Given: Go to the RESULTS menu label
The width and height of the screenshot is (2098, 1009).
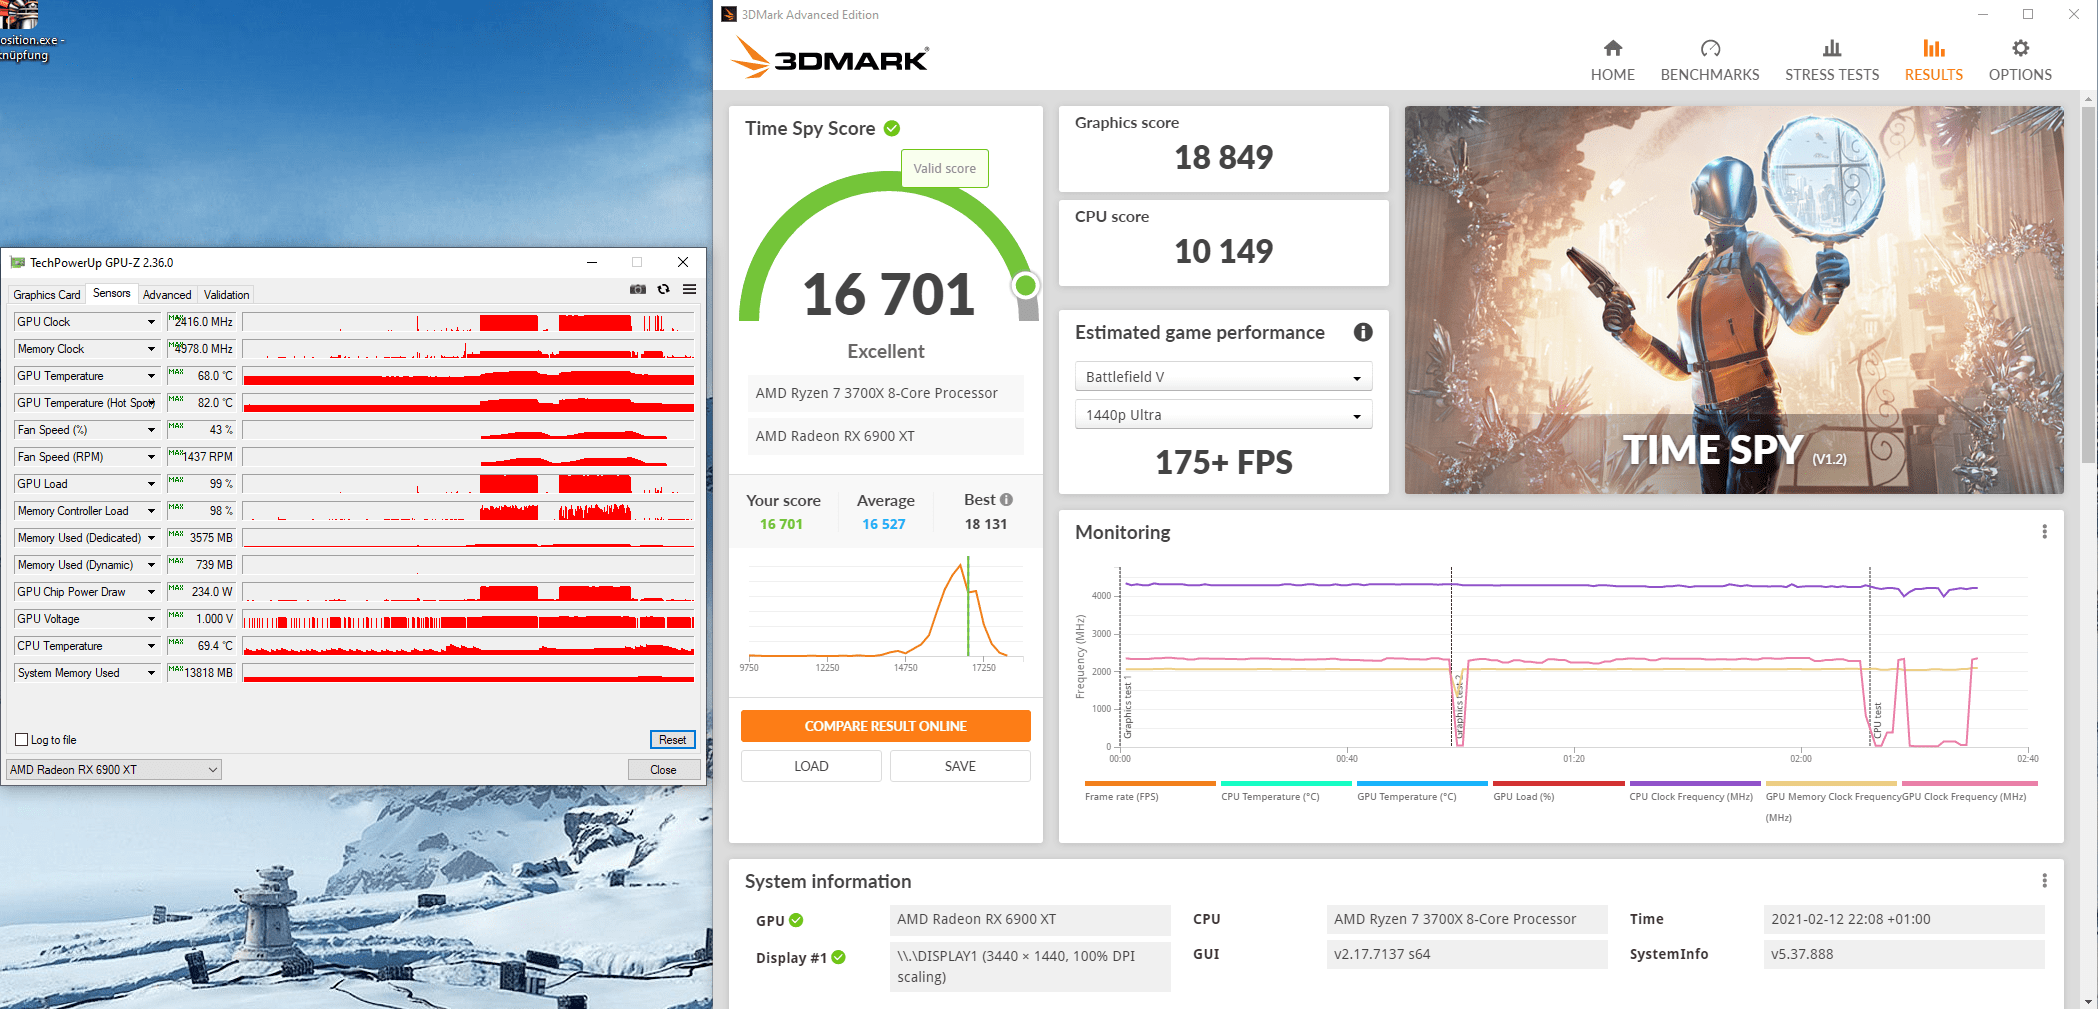Looking at the screenshot, I should (1933, 75).
